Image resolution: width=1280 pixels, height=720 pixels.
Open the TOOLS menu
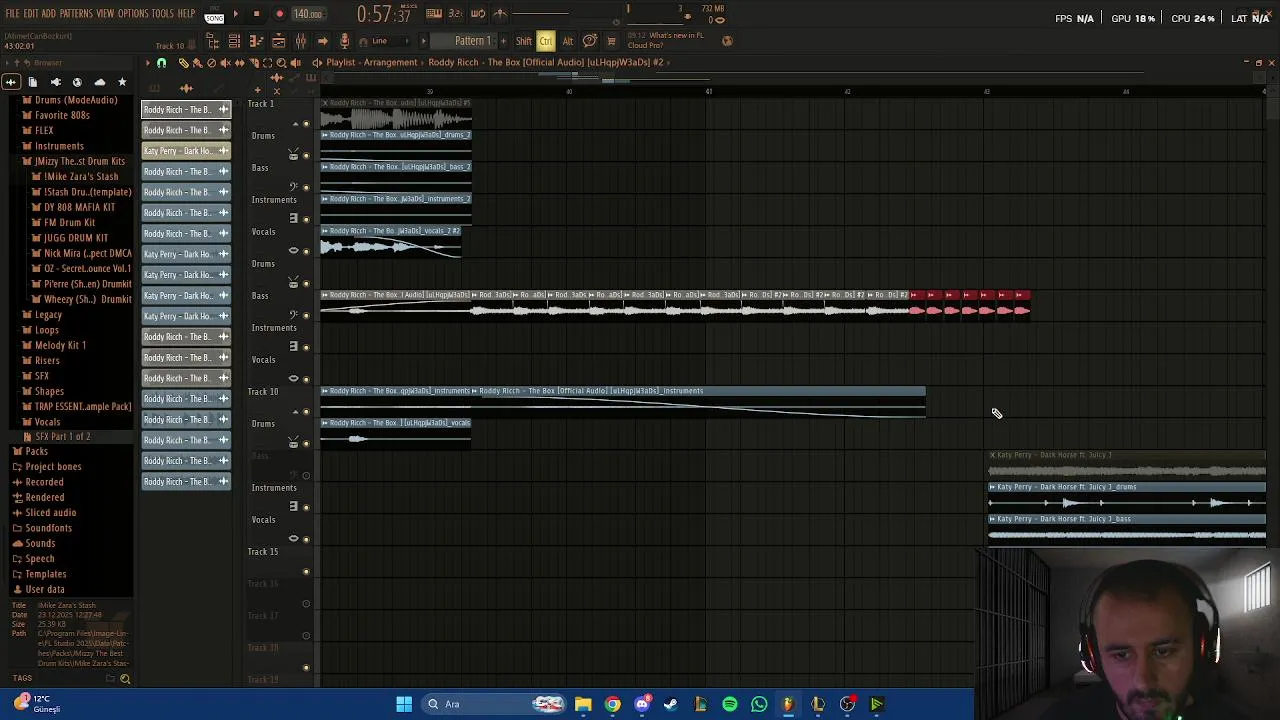click(163, 14)
